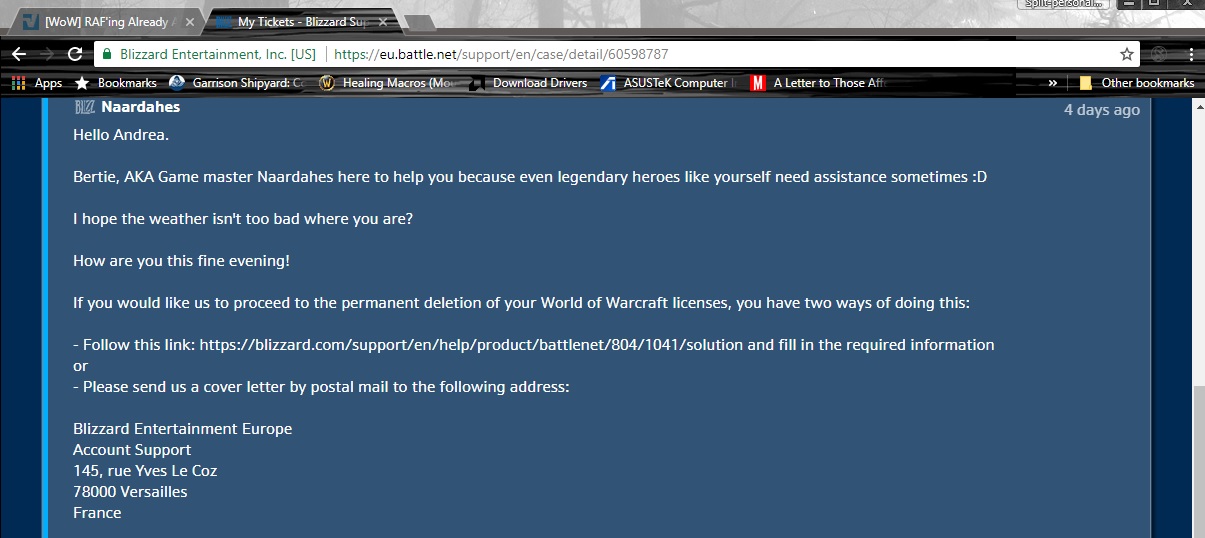Maximize the Chrome window
Image resolution: width=1205 pixels, height=538 pixels.
[x=1154, y=4]
